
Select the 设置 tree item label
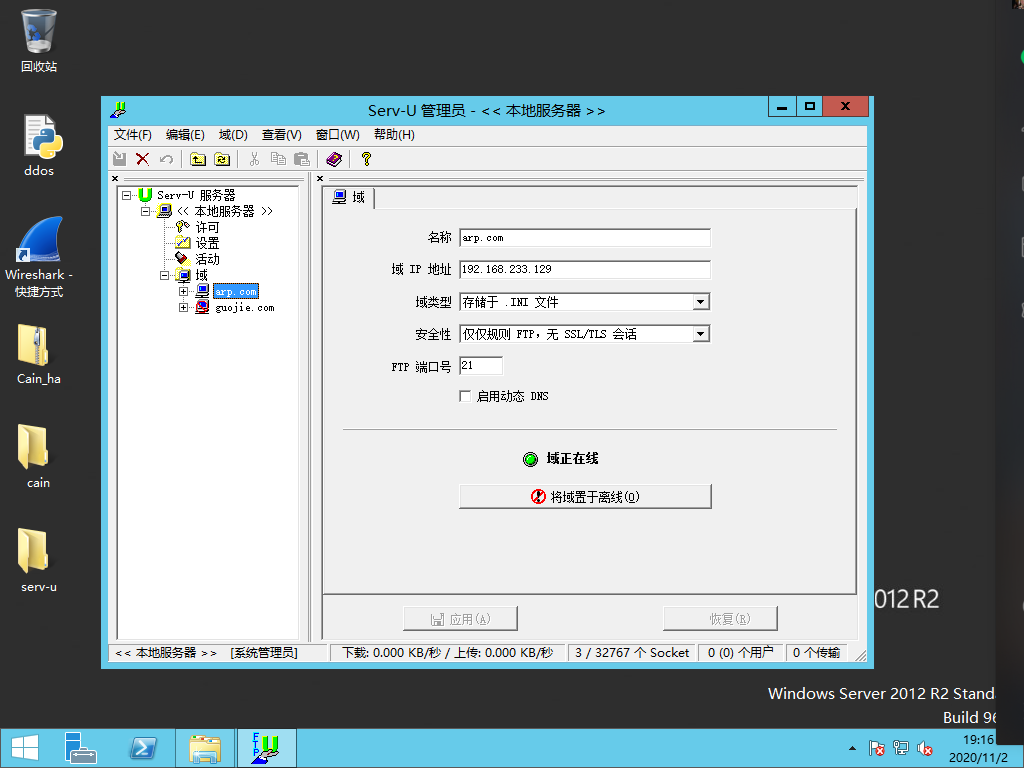(x=208, y=243)
